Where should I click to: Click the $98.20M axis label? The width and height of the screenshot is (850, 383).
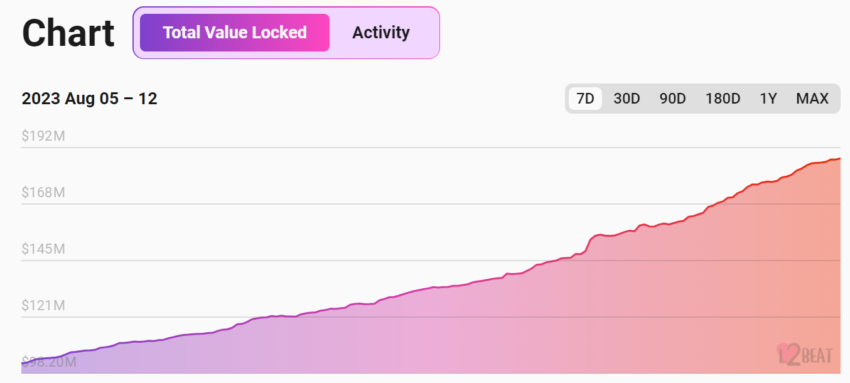[49, 362]
